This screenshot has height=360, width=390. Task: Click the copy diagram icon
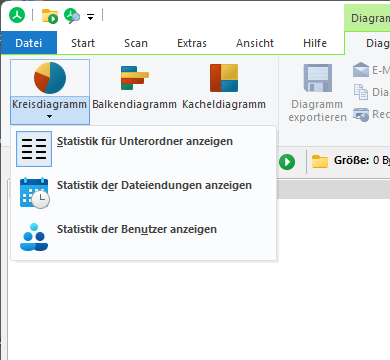[x=361, y=92]
